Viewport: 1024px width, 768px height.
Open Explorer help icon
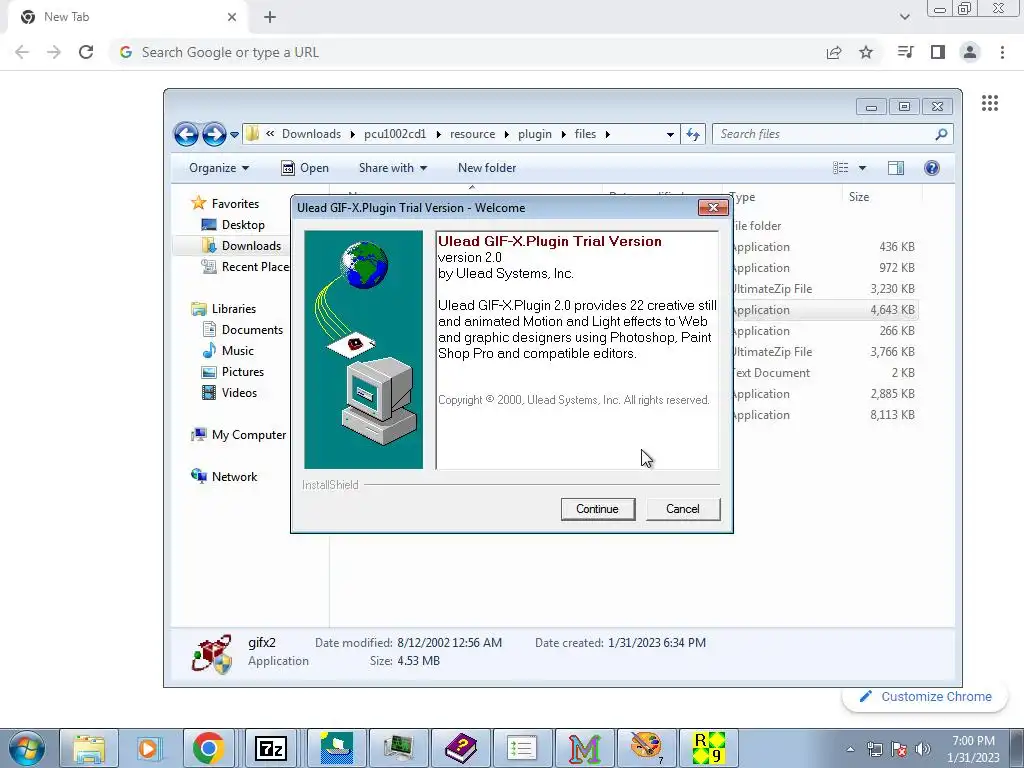pyautogui.click(x=932, y=168)
